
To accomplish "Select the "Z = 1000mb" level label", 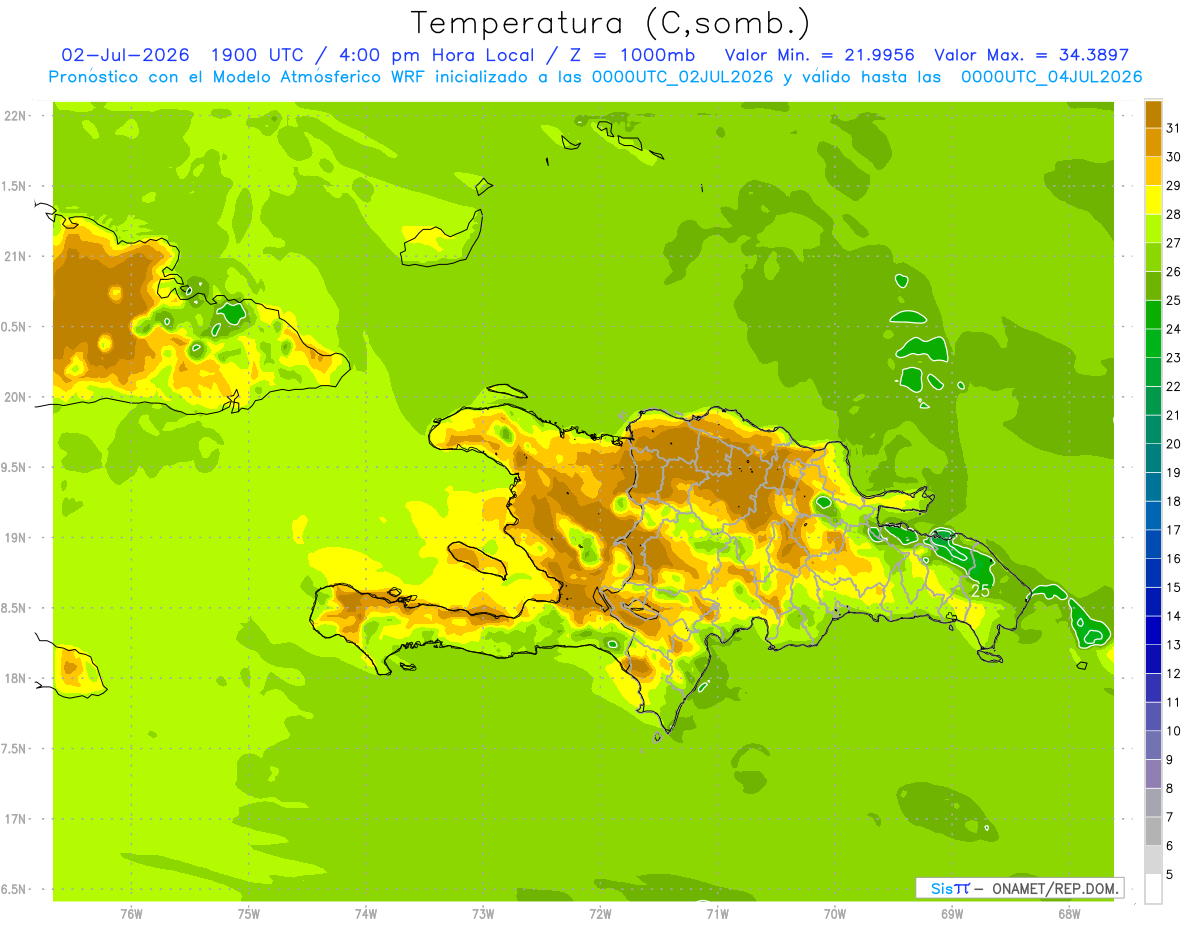I will (x=634, y=55).
